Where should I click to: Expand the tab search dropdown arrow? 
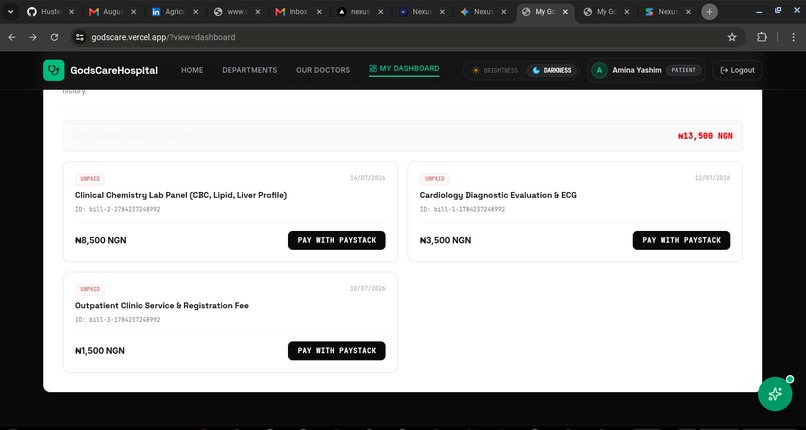pos(10,12)
